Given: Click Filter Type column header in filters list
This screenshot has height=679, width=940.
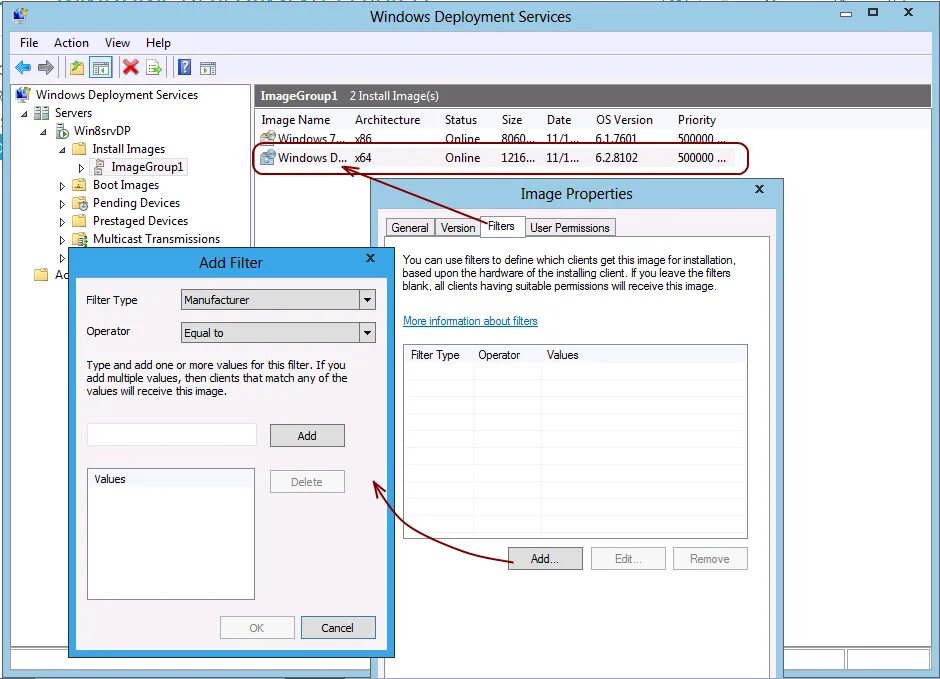Looking at the screenshot, I should tap(435, 355).
